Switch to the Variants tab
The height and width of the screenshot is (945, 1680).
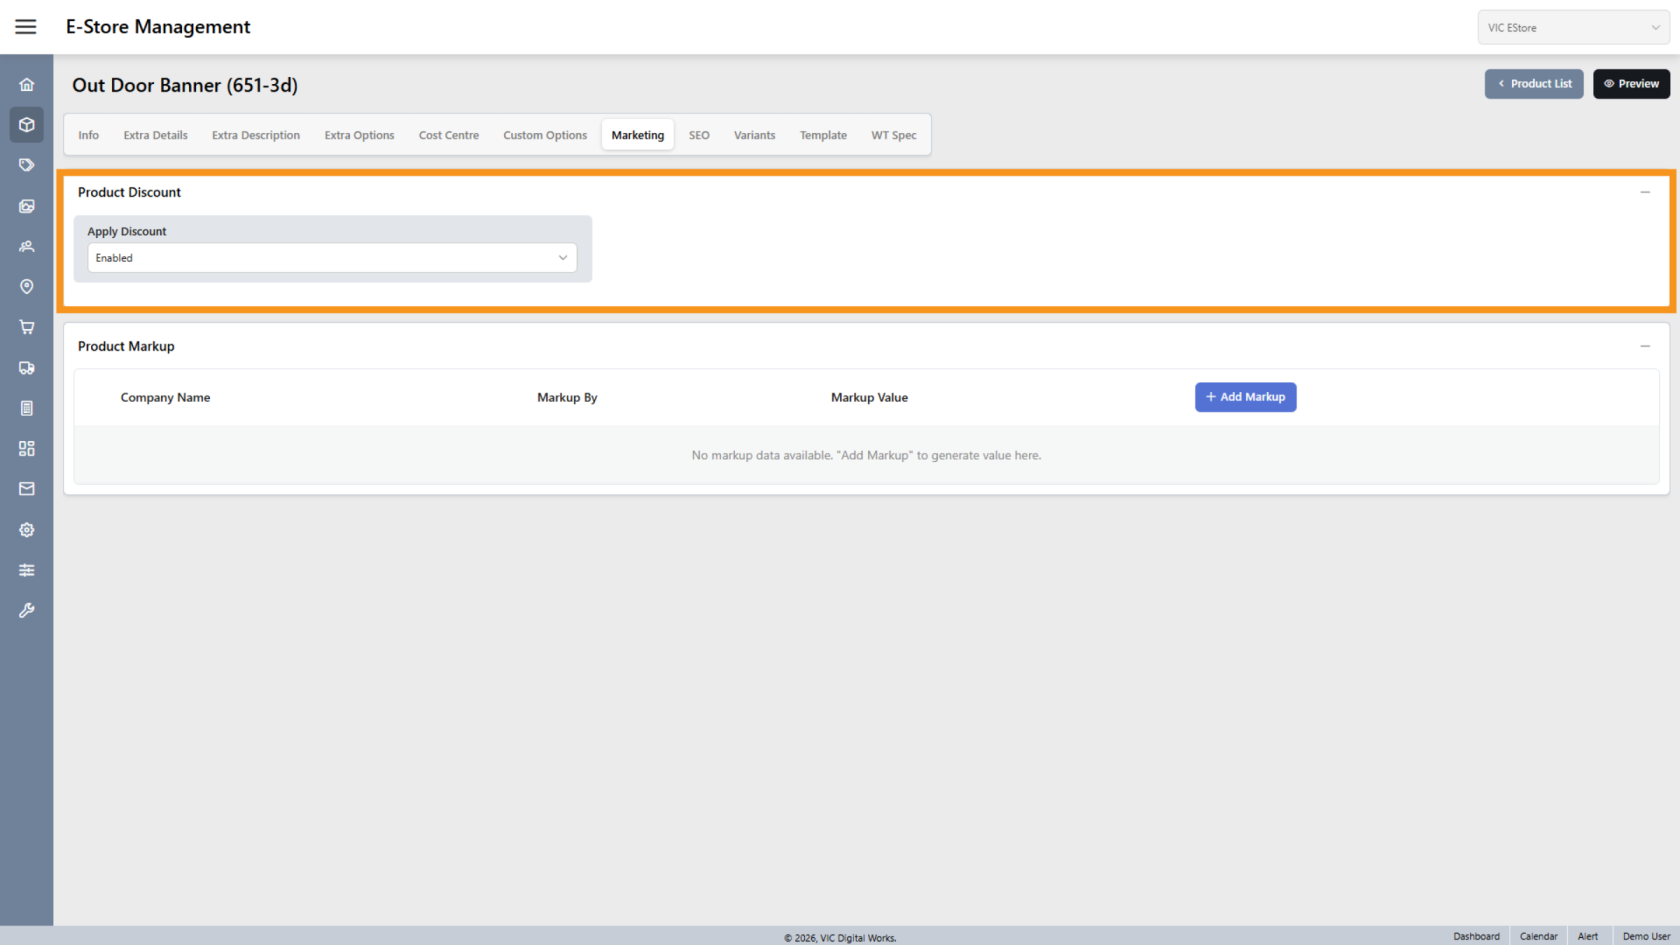[754, 135]
